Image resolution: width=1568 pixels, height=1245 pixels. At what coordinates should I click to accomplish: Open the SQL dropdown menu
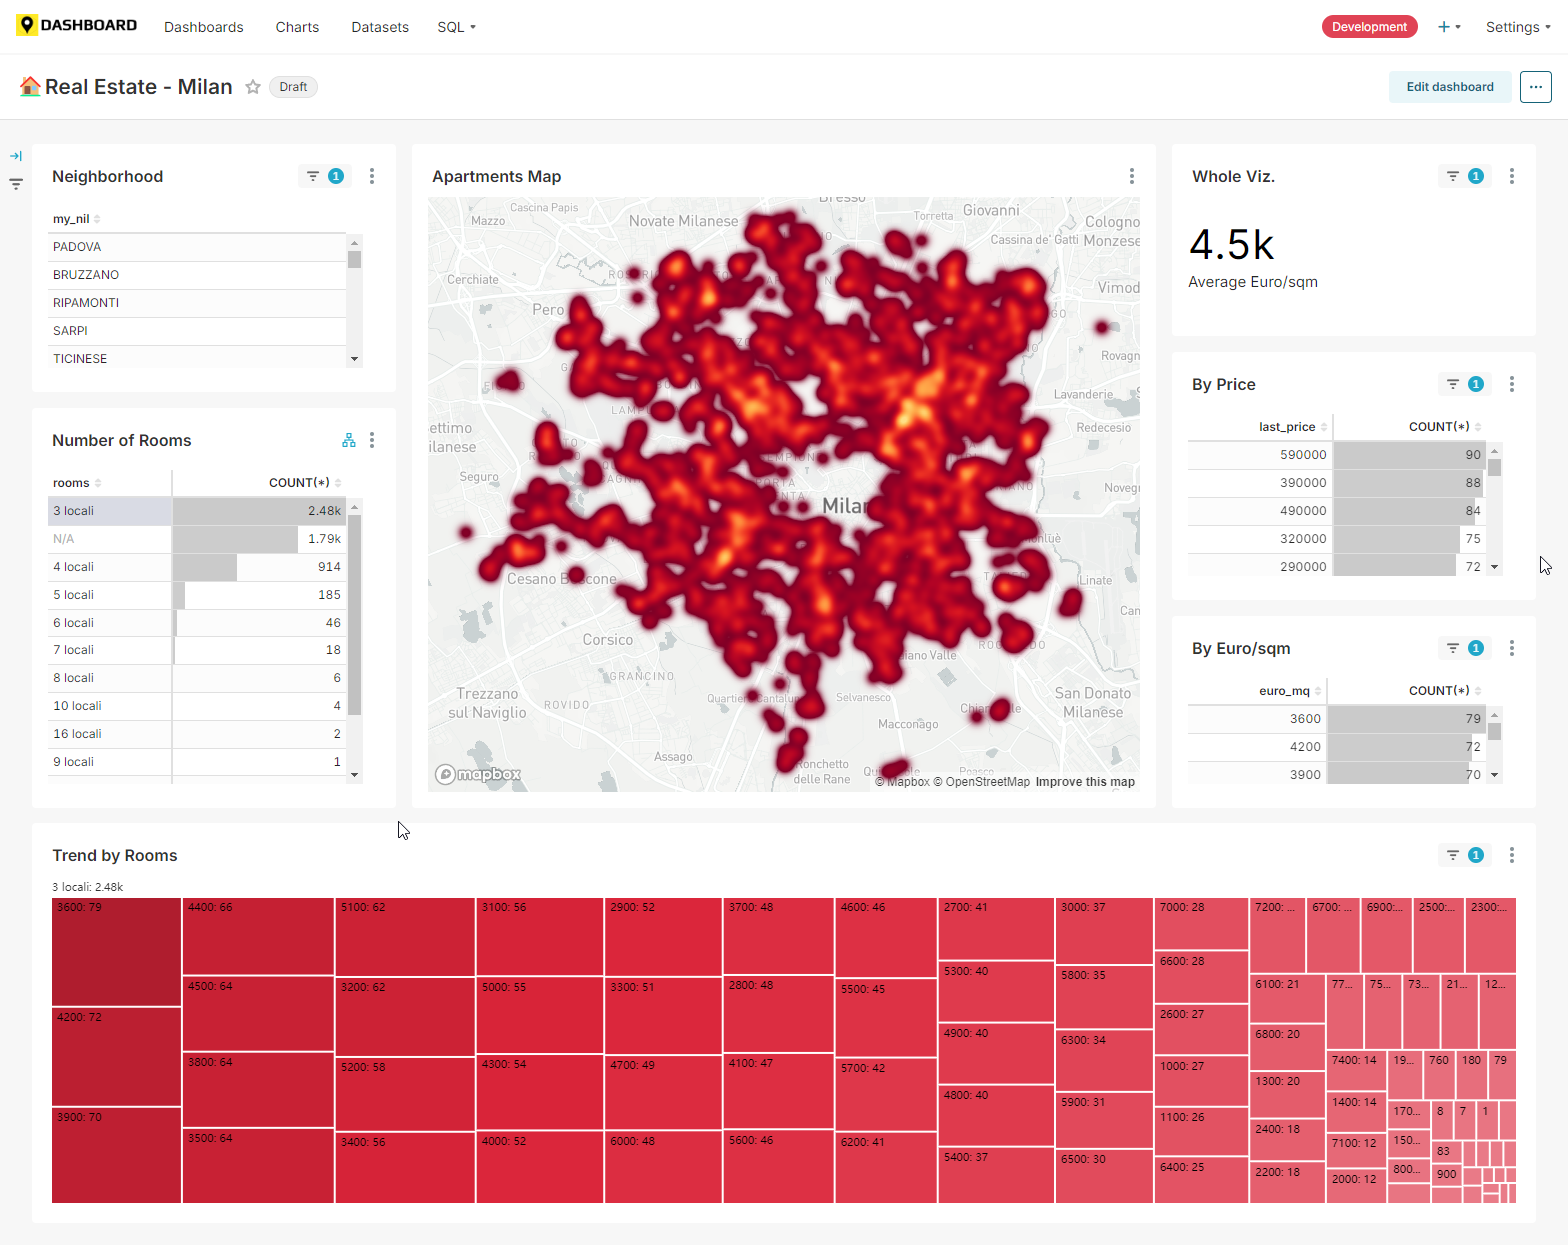point(456,27)
